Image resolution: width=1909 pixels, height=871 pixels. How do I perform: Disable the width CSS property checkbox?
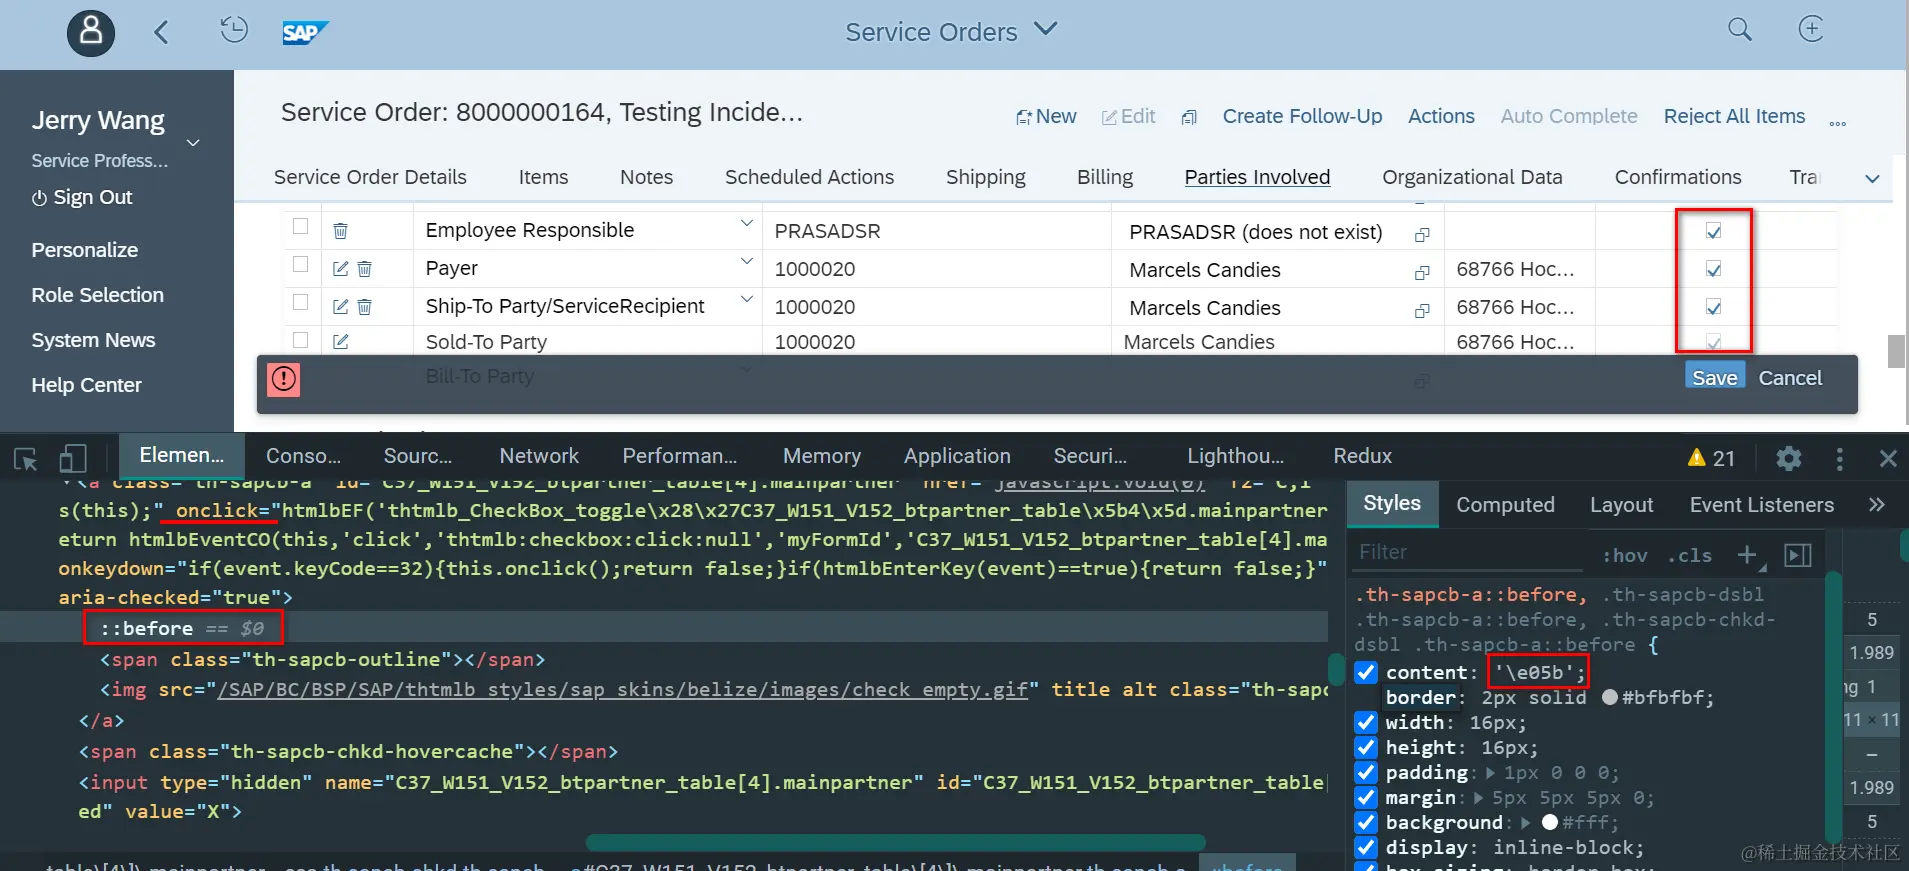click(1366, 722)
